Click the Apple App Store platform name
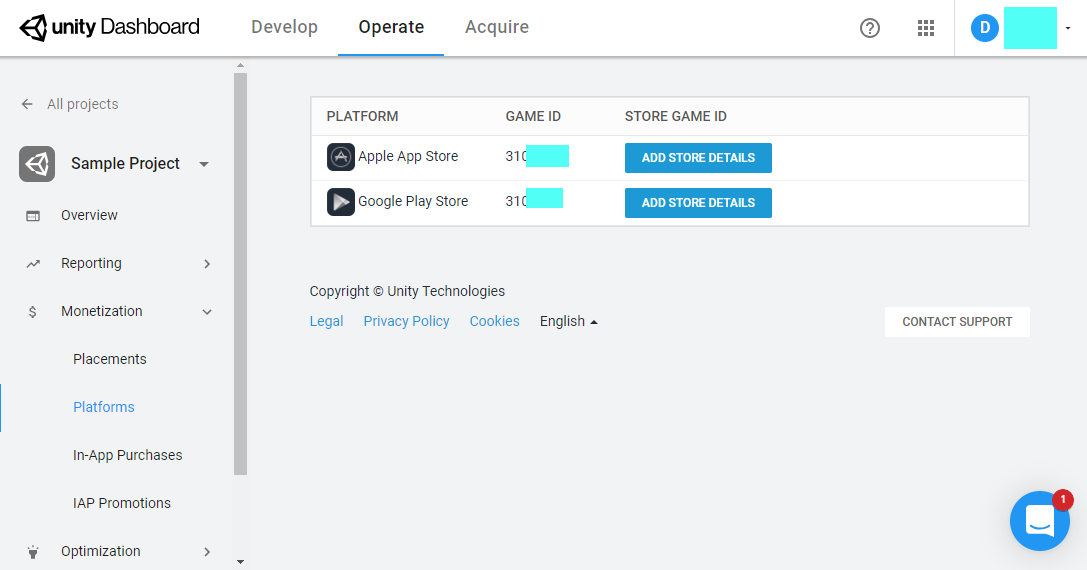 [x=408, y=157]
